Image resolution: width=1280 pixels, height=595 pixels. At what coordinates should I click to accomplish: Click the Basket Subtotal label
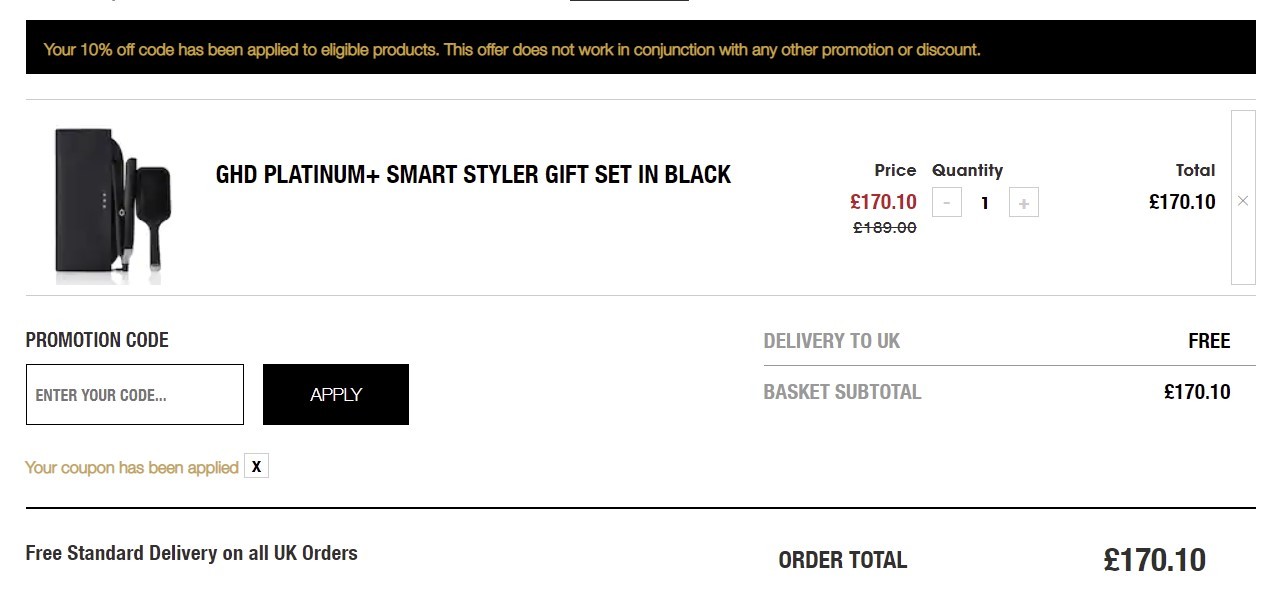coord(842,392)
